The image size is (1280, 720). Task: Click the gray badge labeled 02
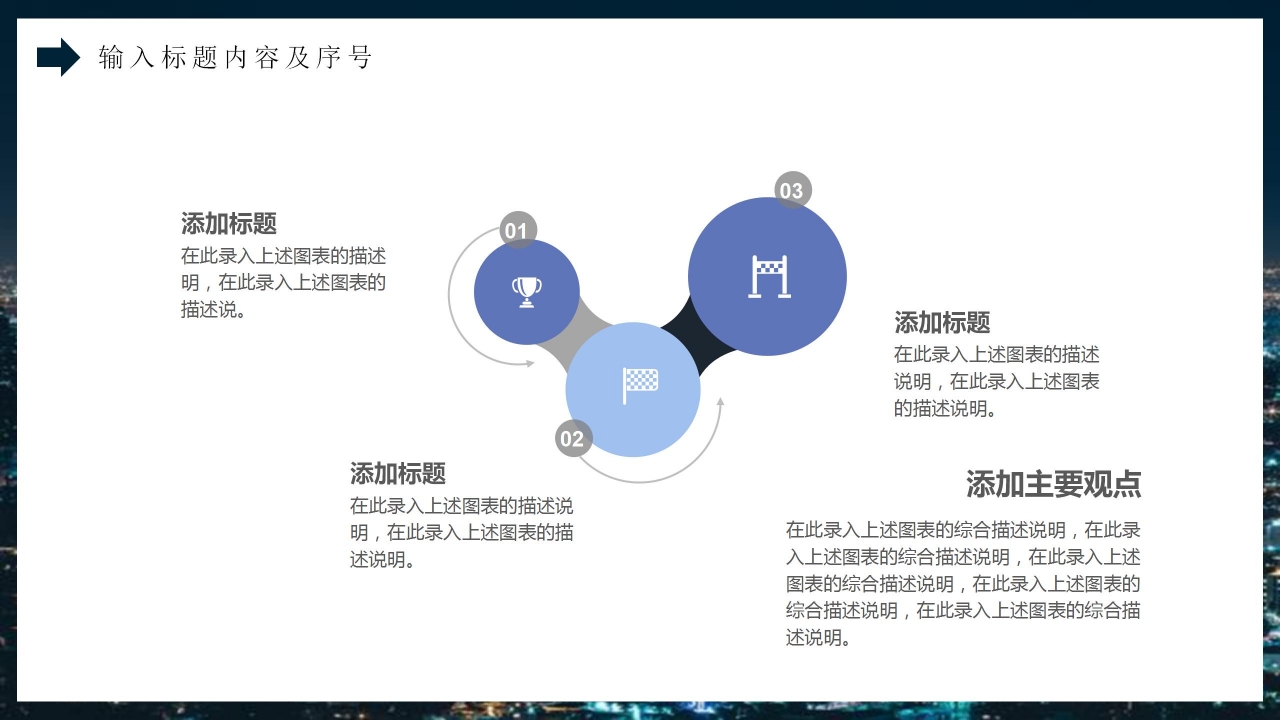pos(572,437)
